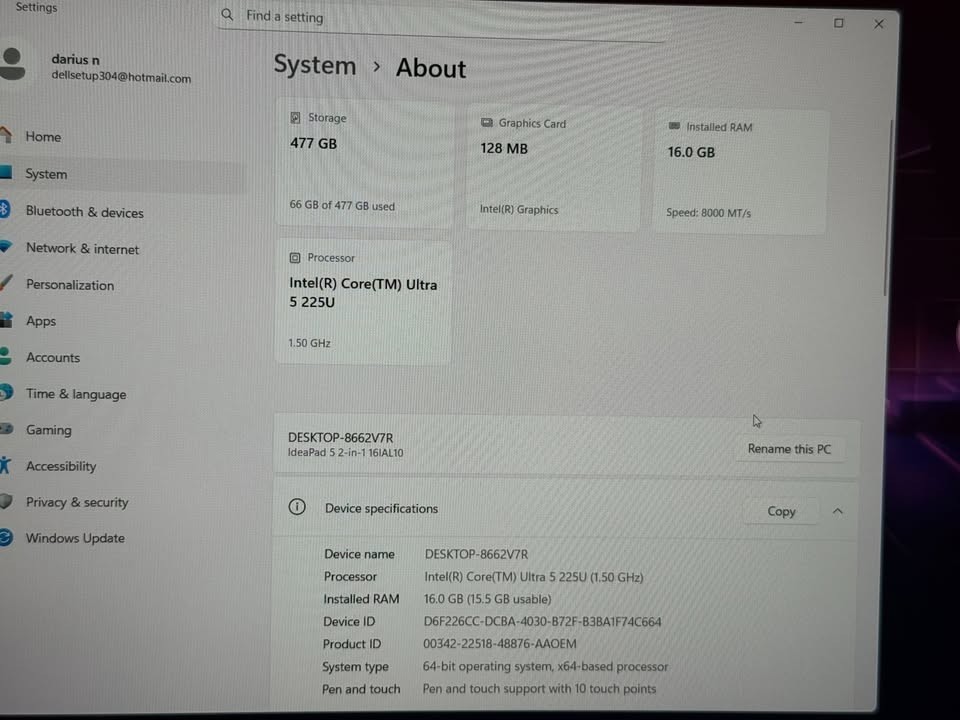Open Windows Update settings
The width and height of the screenshot is (960, 720).
75,538
